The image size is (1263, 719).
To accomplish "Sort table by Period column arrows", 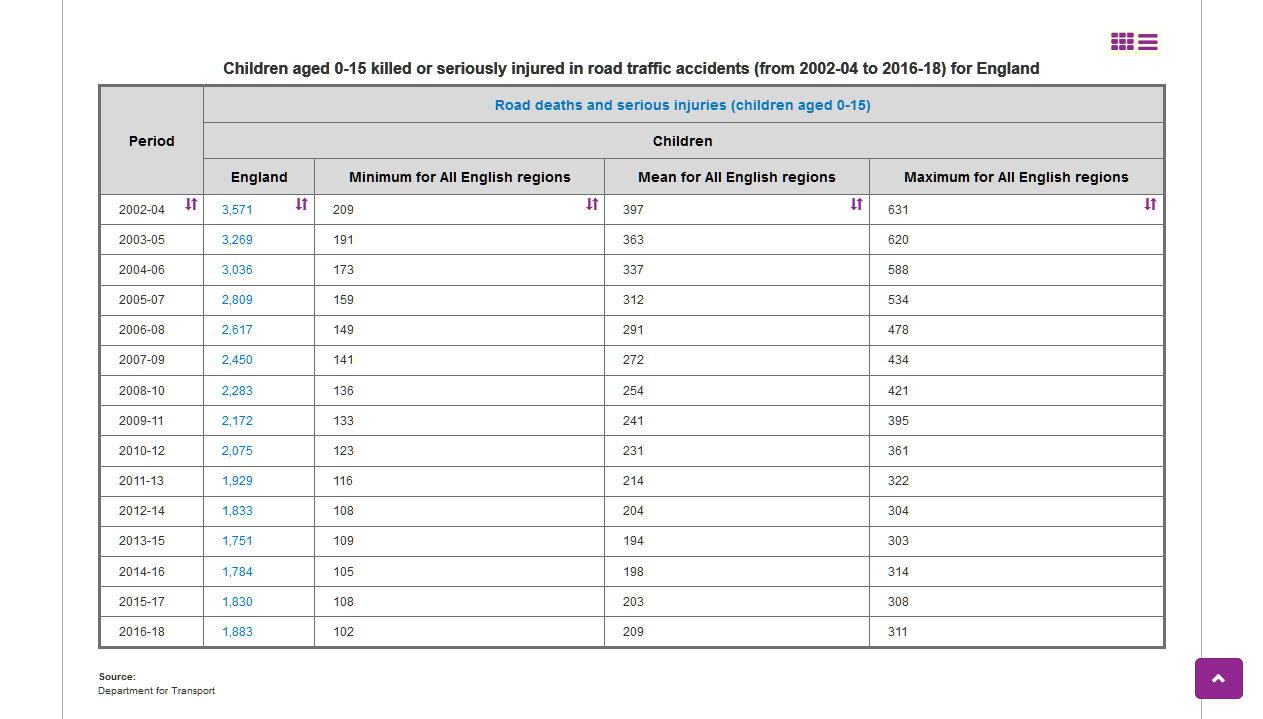I will 191,204.
